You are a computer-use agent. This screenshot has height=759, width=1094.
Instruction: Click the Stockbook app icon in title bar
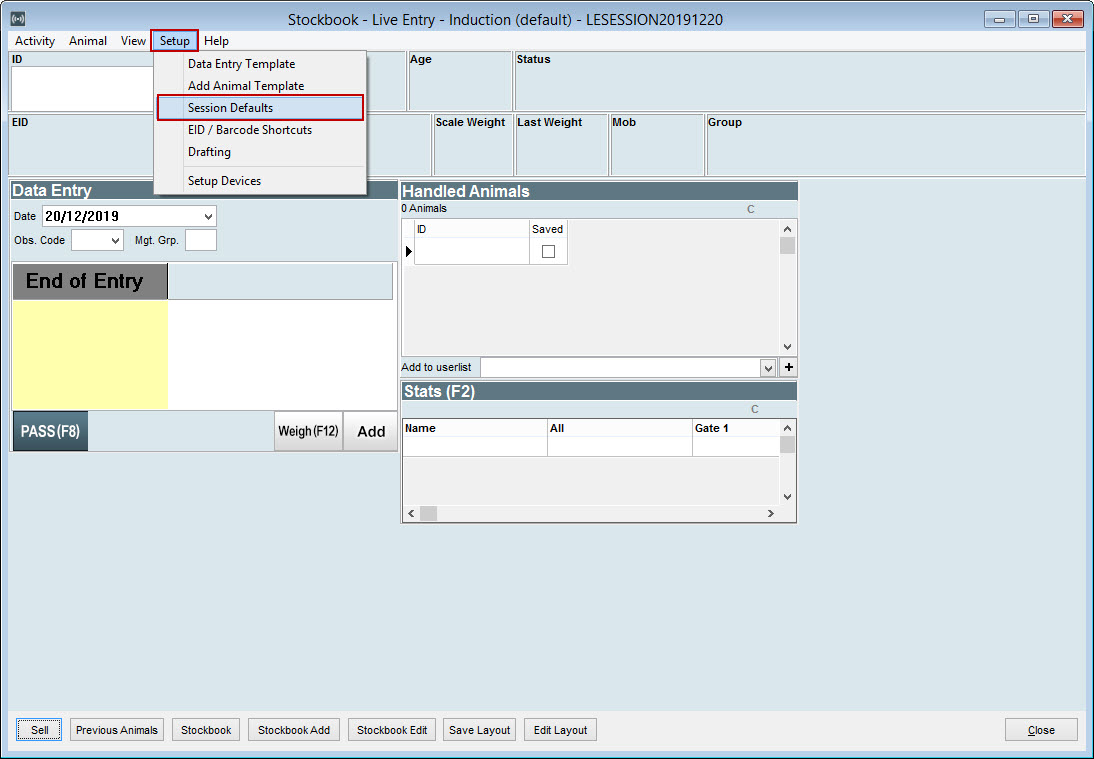17,19
